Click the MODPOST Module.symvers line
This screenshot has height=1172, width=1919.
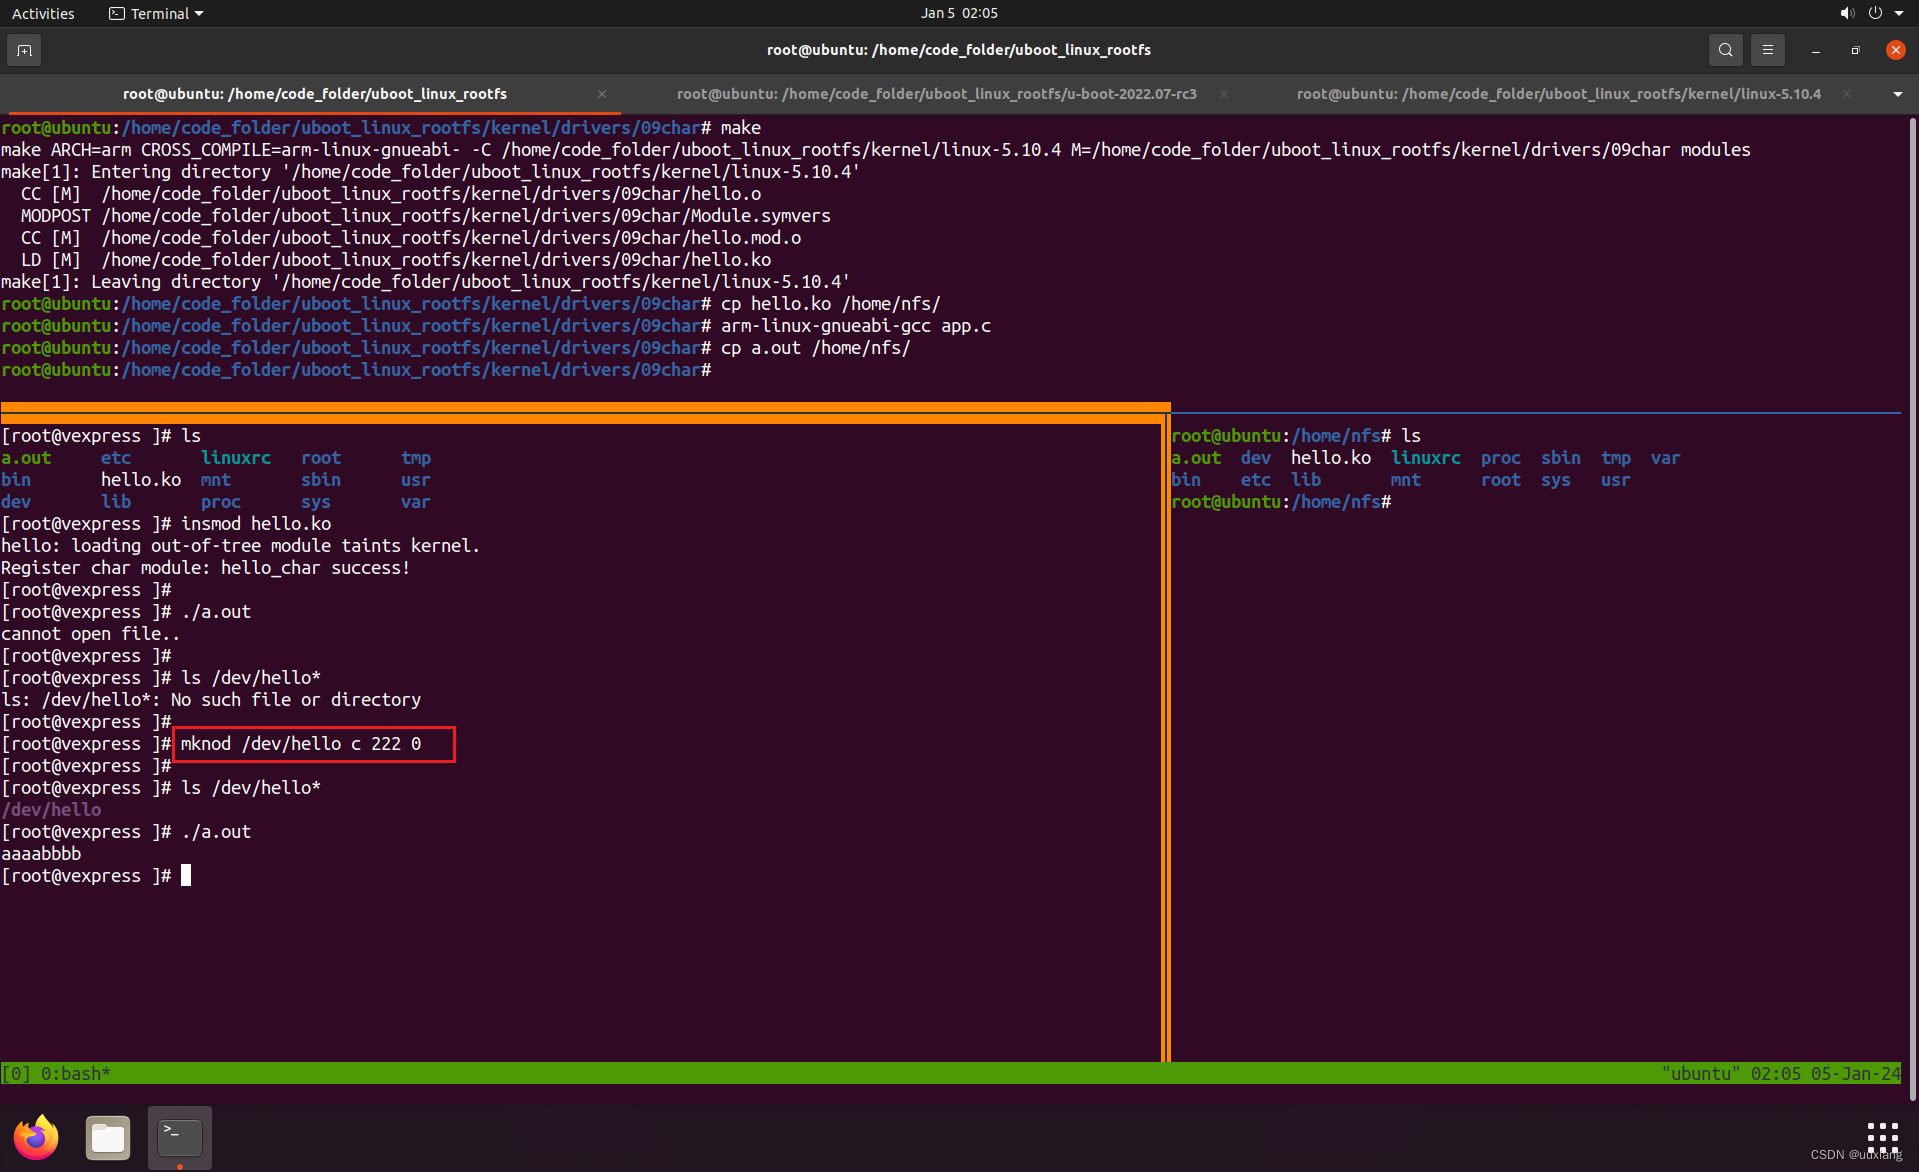tap(426, 216)
